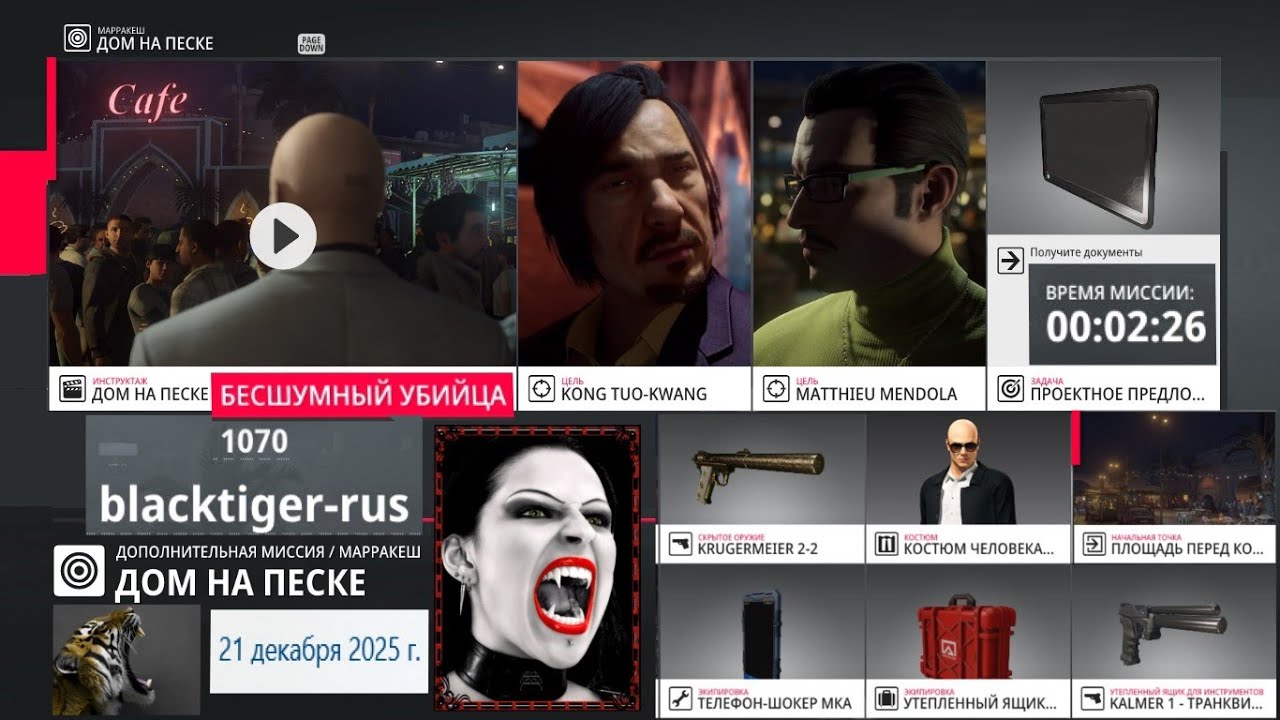Click the target crosshair icon beside Matthieu Mendola
1280x720 pixels.
coord(776,389)
